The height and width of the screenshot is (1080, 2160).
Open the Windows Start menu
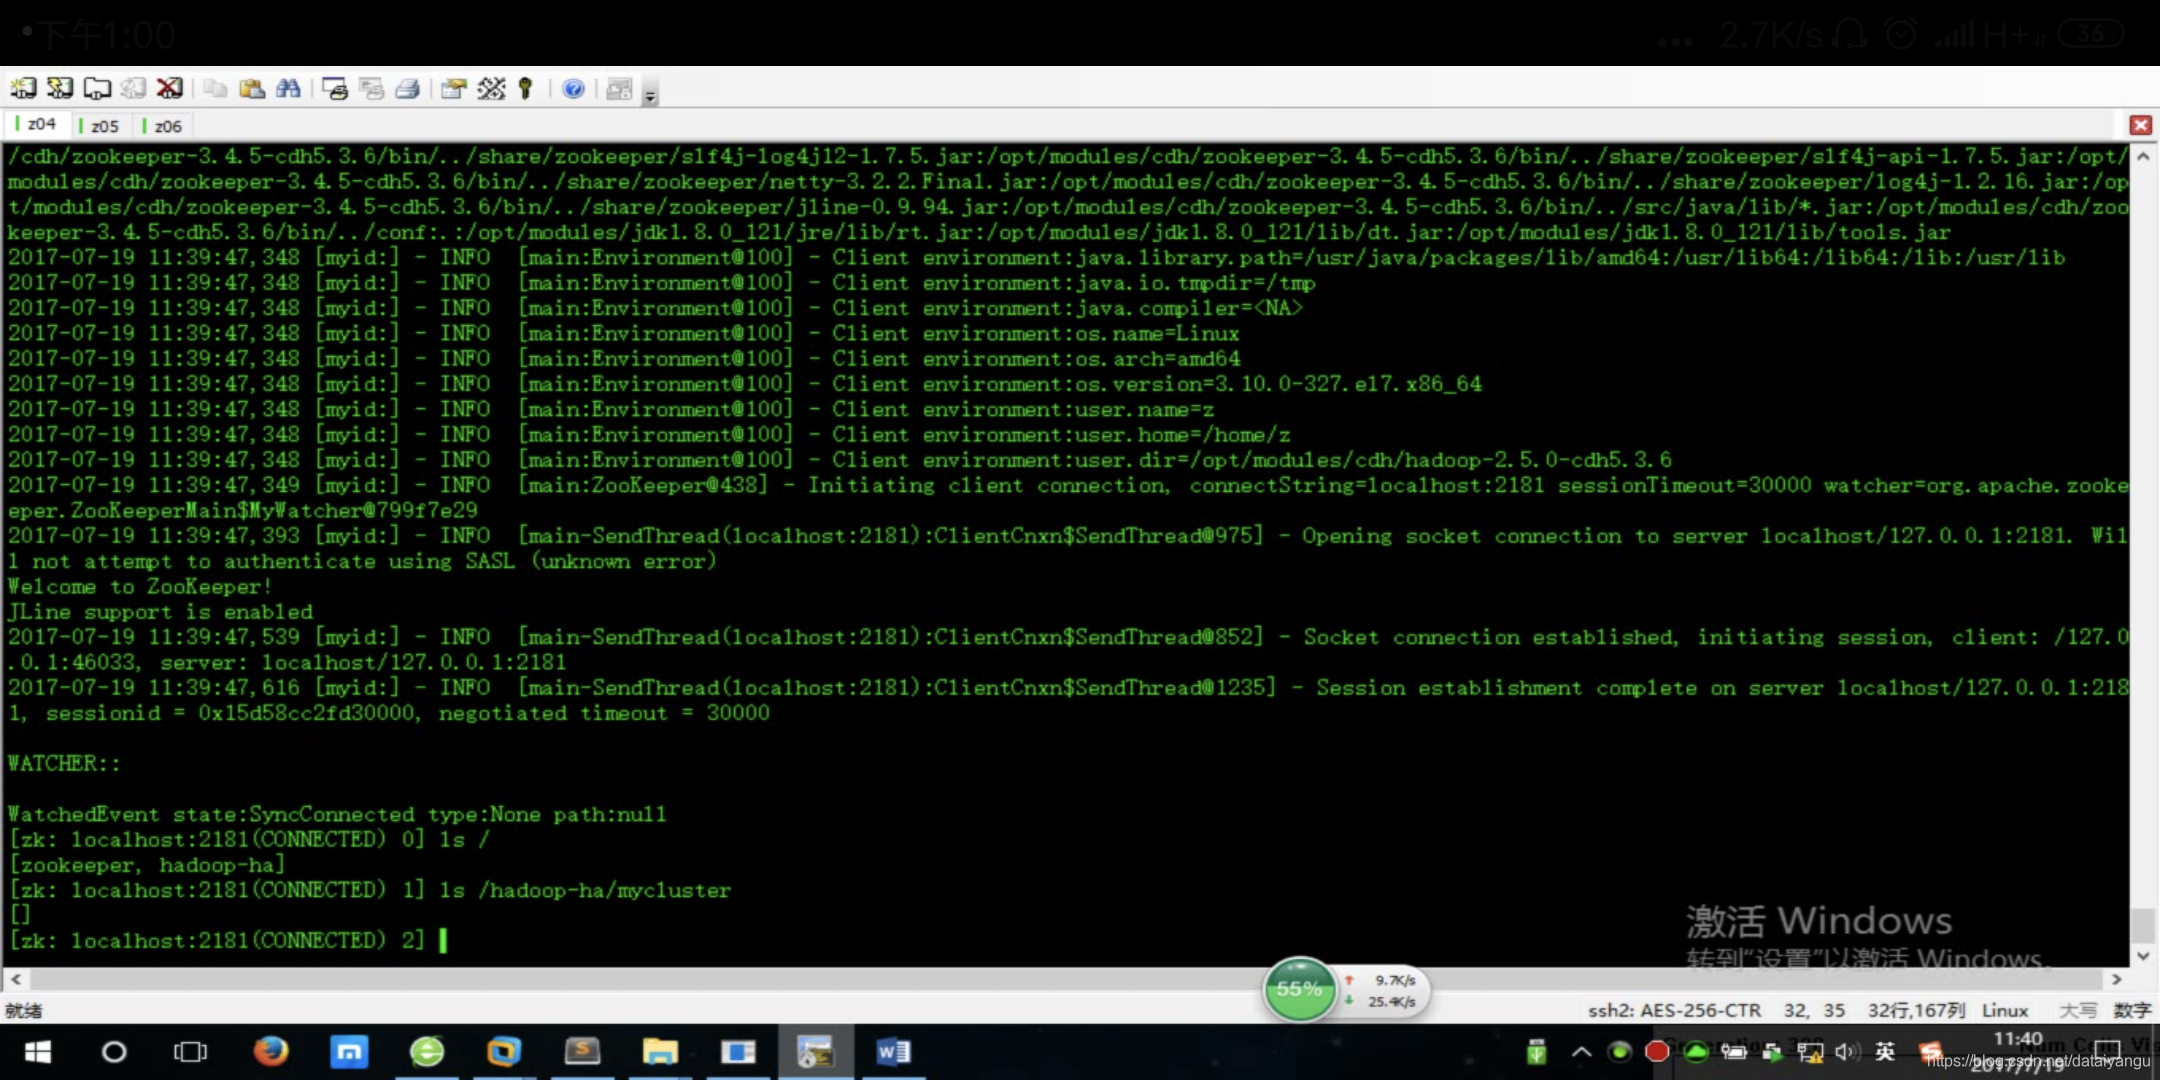37,1052
